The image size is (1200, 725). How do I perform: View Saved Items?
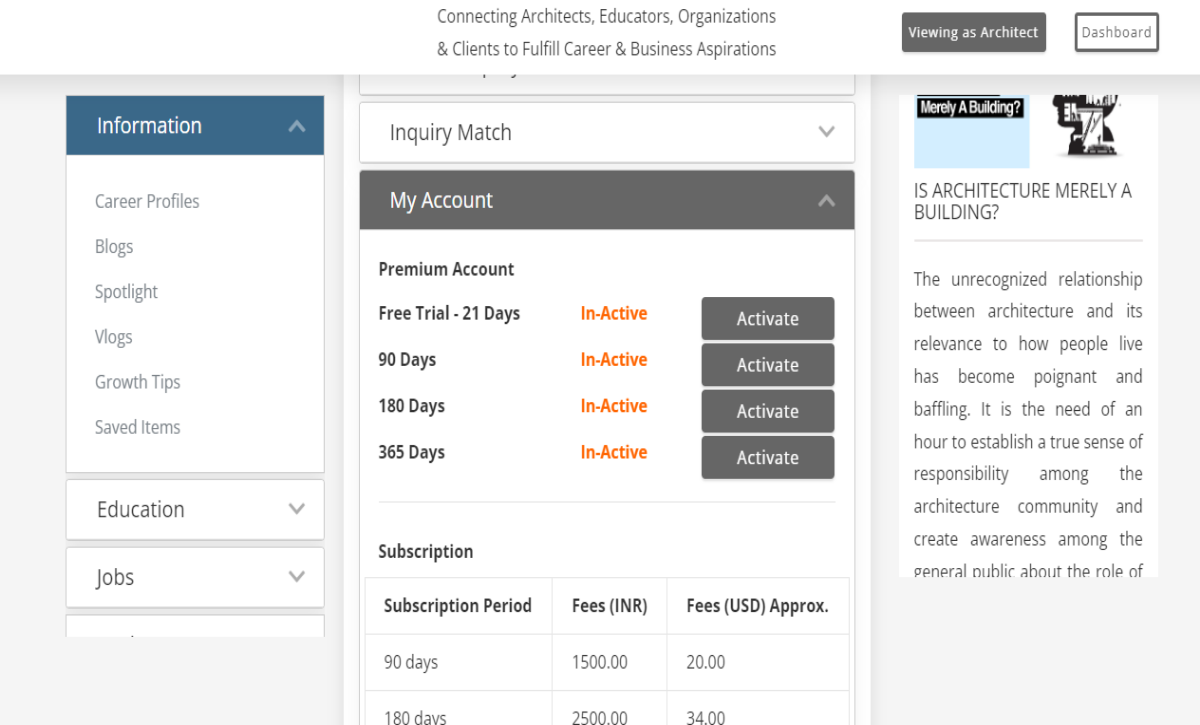(137, 427)
